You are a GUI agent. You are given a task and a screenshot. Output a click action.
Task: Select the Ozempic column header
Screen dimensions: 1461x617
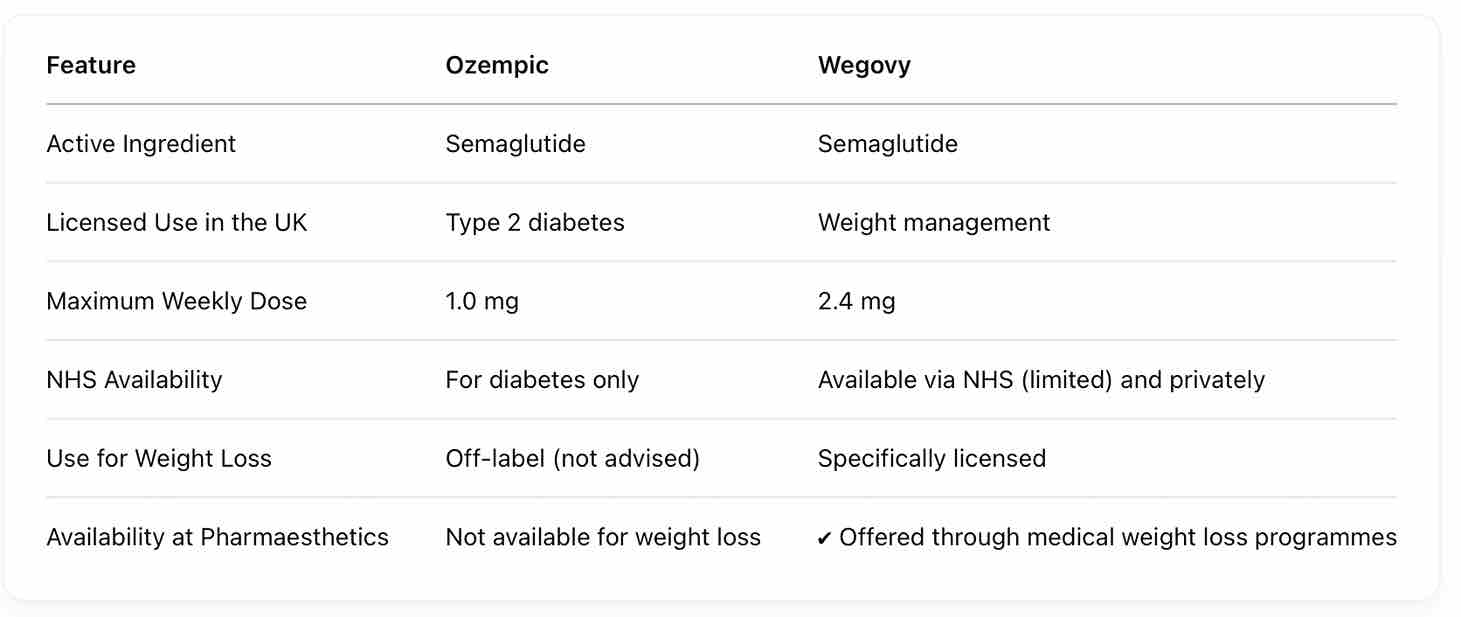497,66
